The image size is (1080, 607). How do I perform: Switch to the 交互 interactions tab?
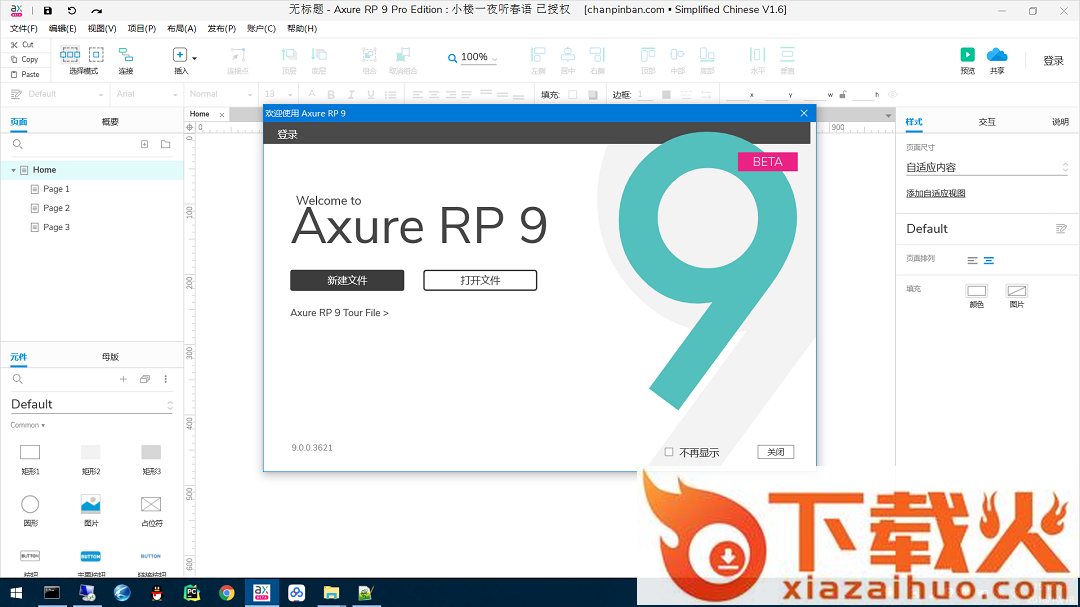987,122
